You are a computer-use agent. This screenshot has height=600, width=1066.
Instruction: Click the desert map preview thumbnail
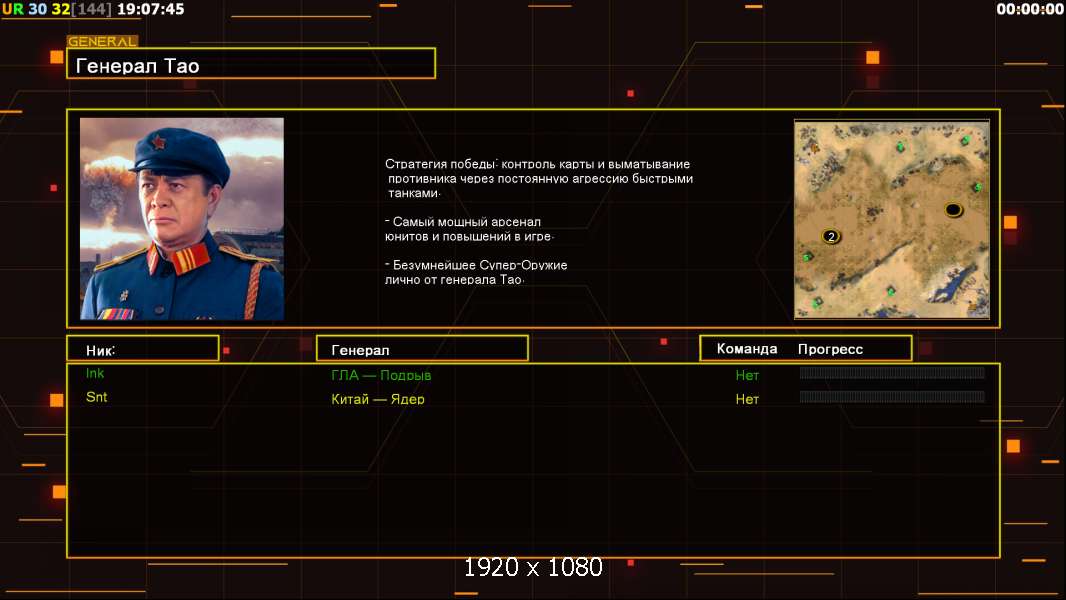[x=892, y=219]
